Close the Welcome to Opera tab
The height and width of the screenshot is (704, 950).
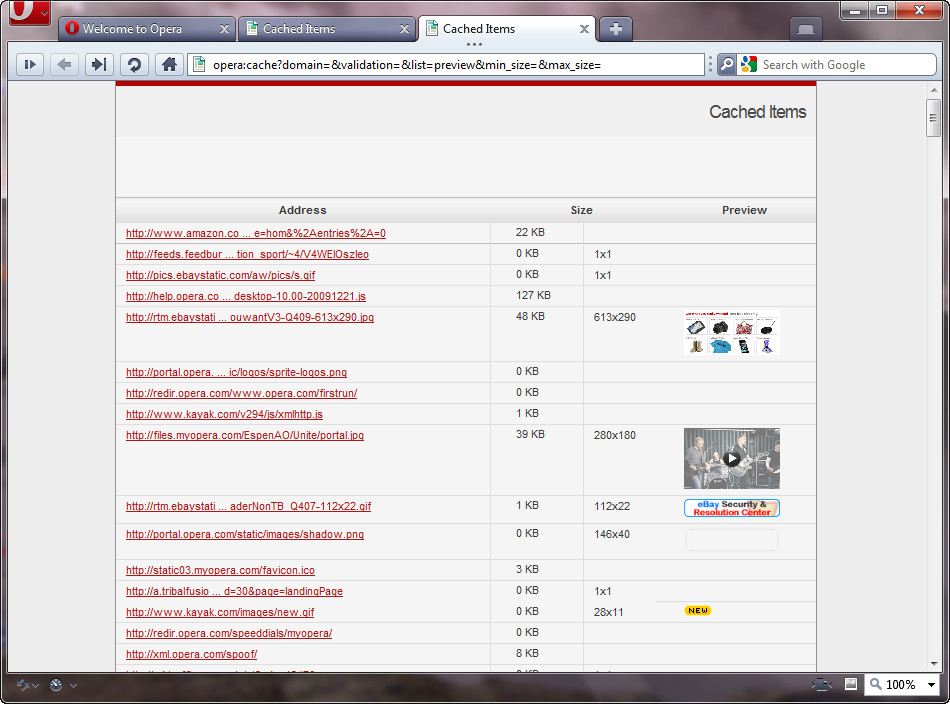[224, 28]
